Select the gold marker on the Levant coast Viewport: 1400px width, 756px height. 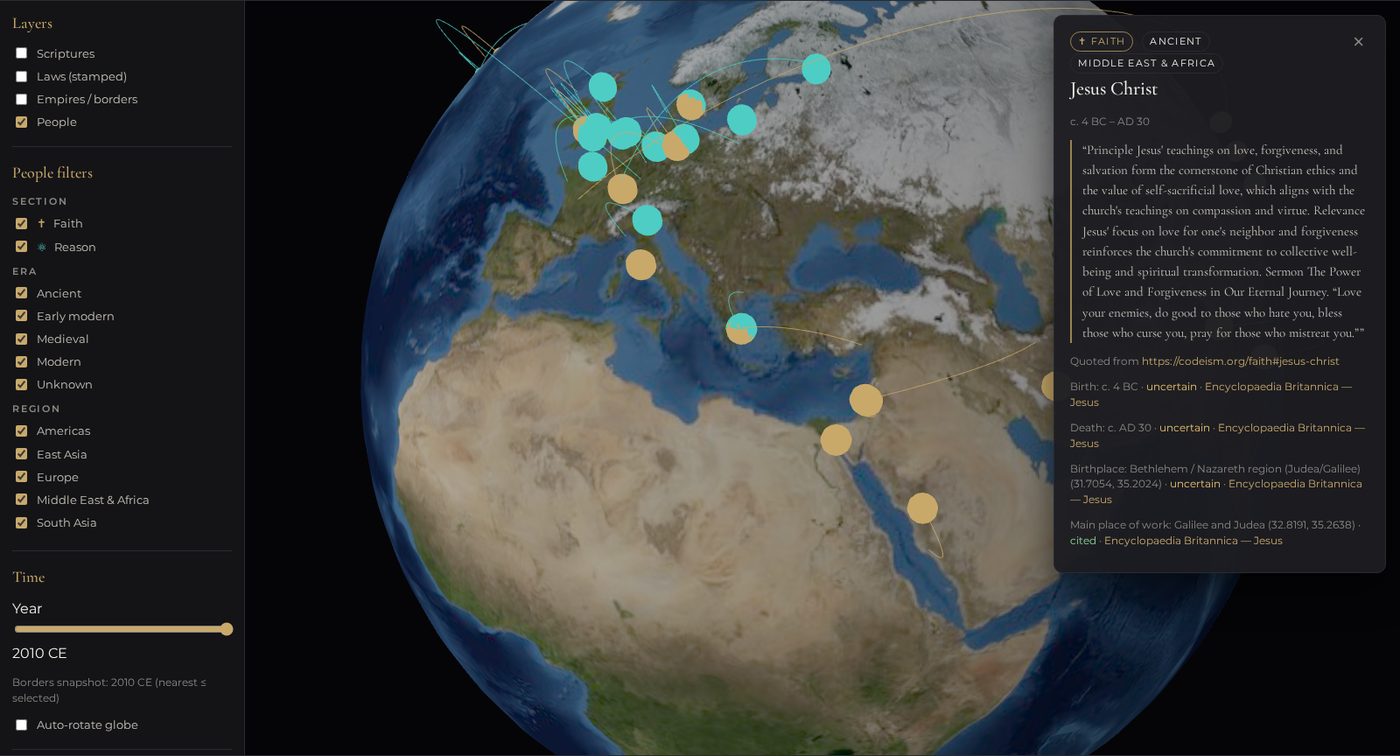click(866, 400)
